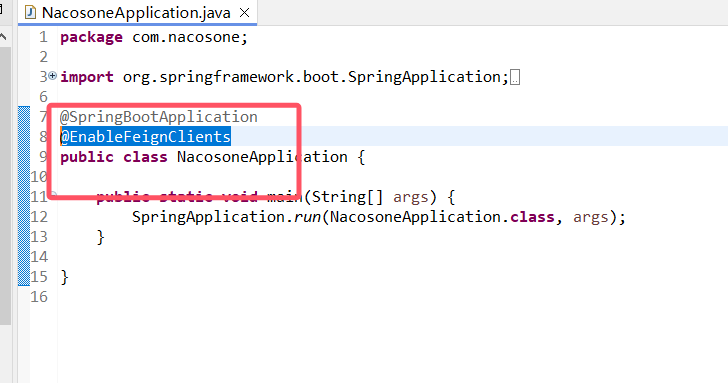
Task: Click the package keyword on line 1
Action: [x=91, y=38]
